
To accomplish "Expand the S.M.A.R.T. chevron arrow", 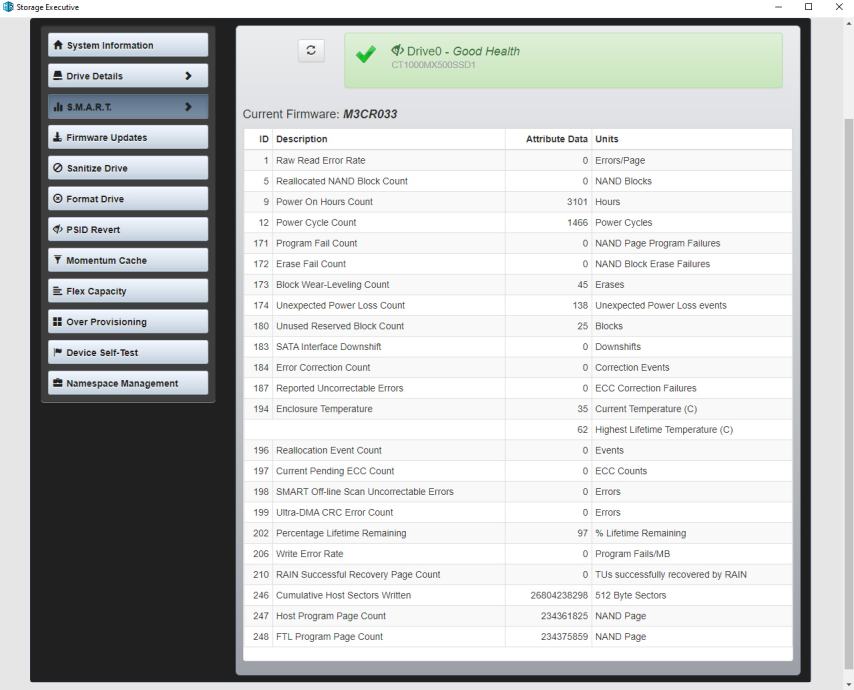I will coord(188,107).
